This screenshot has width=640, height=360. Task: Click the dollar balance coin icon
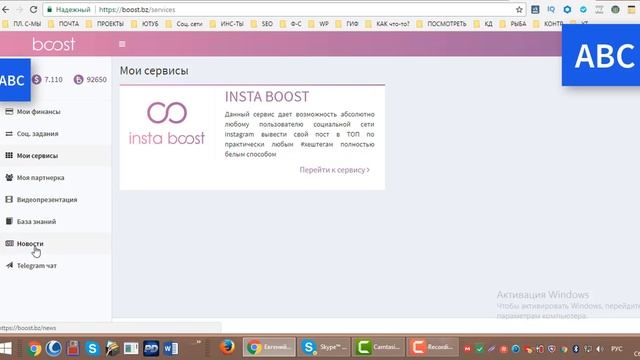click(37, 80)
